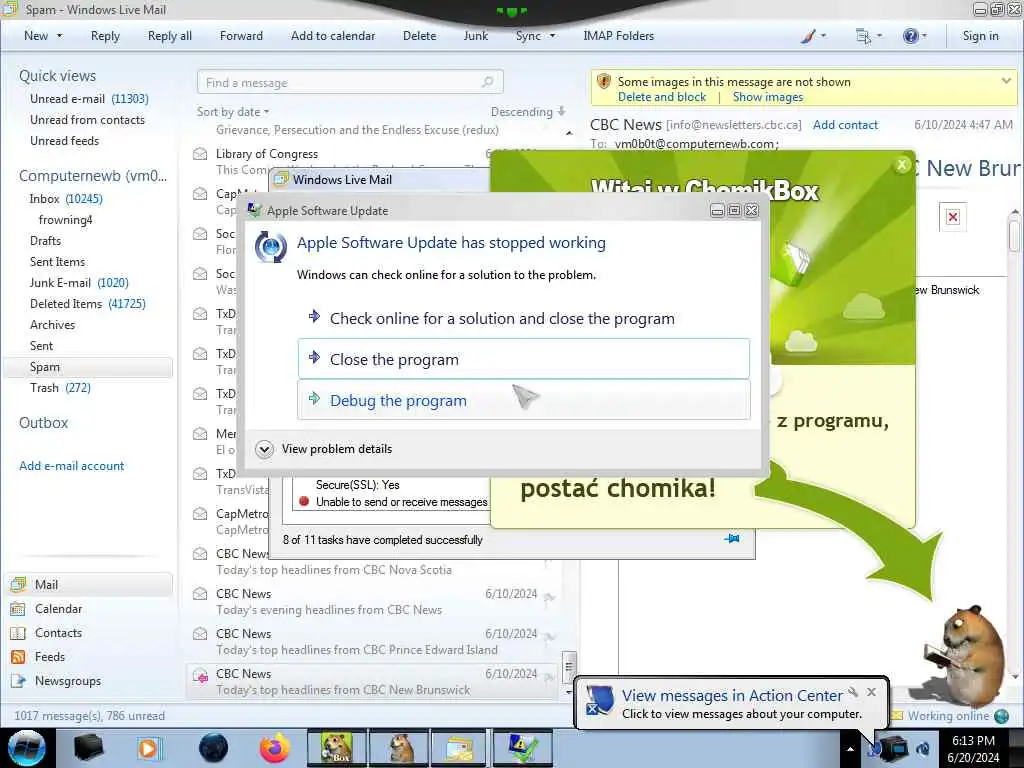Open the ChomikBox taskbar button
This screenshot has height=768, width=1024.
point(336,748)
